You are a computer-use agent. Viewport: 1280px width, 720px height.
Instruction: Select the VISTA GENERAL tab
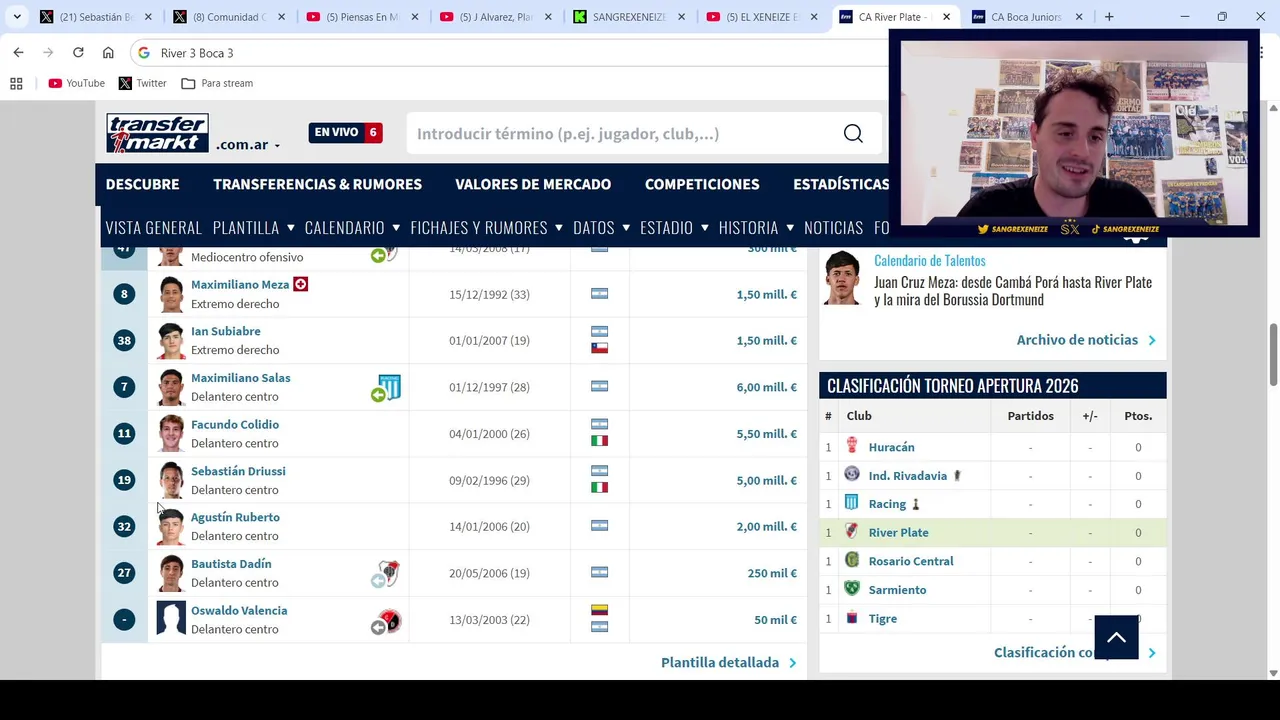coord(154,228)
